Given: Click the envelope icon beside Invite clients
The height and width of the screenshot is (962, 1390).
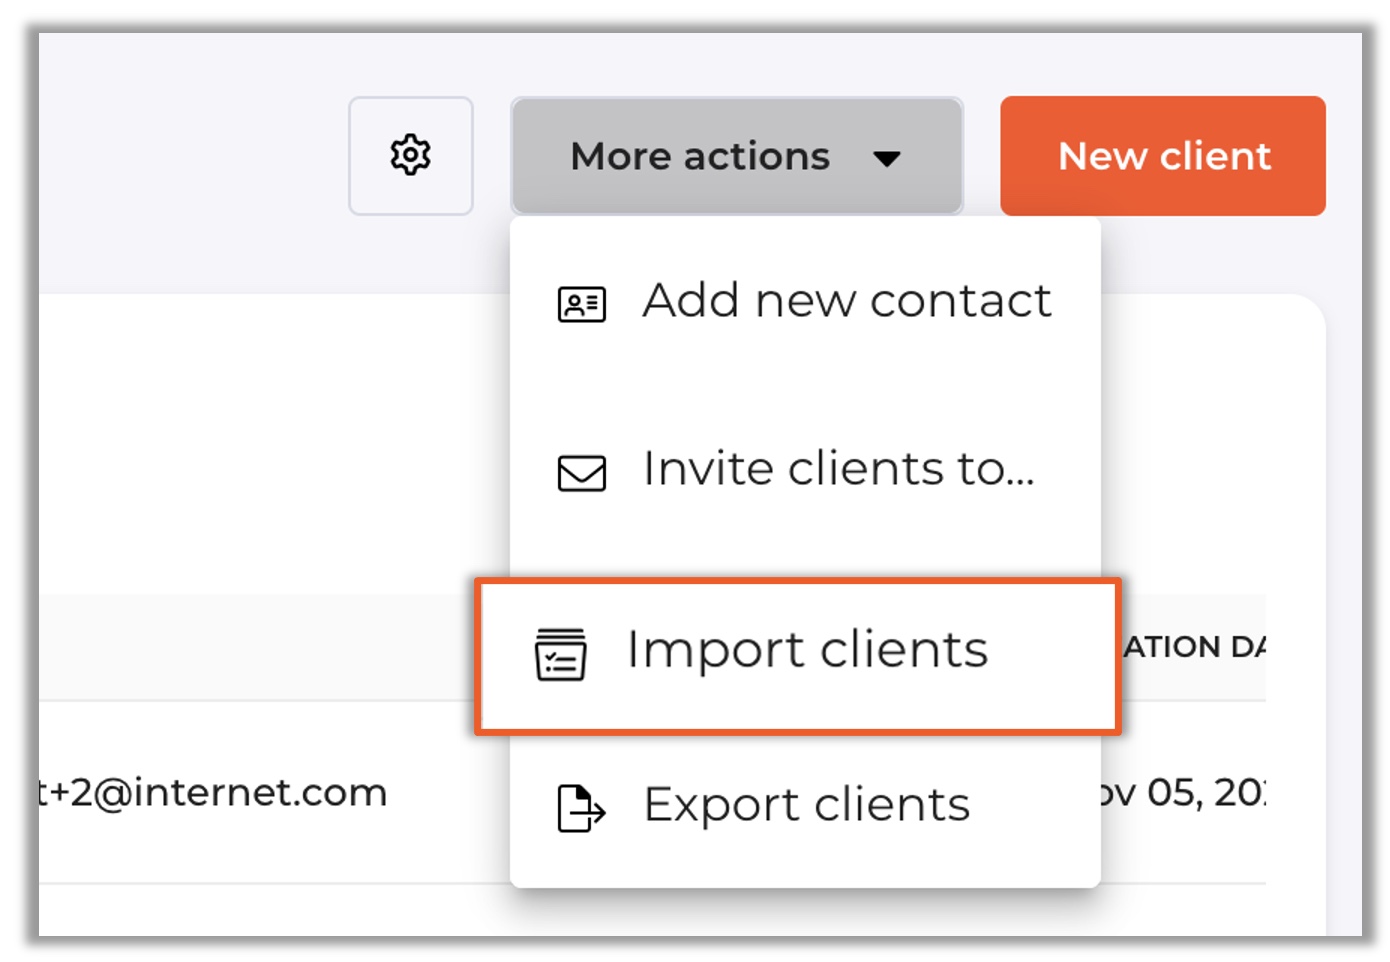Looking at the screenshot, I should tap(582, 473).
